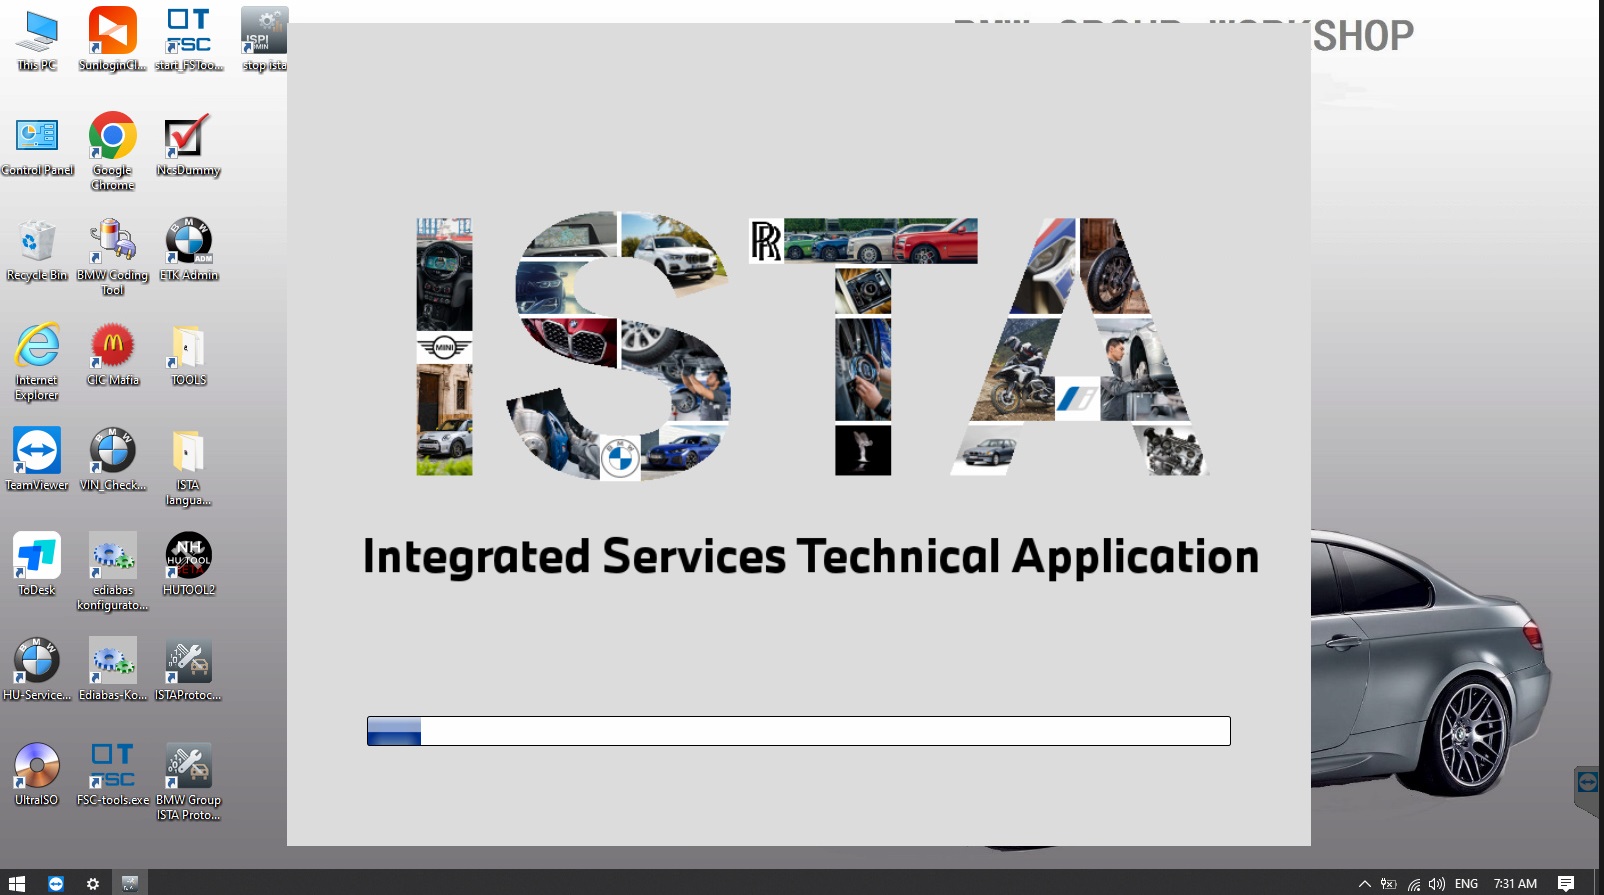Click the 7:31 AM taskbar clock

[1515, 884]
